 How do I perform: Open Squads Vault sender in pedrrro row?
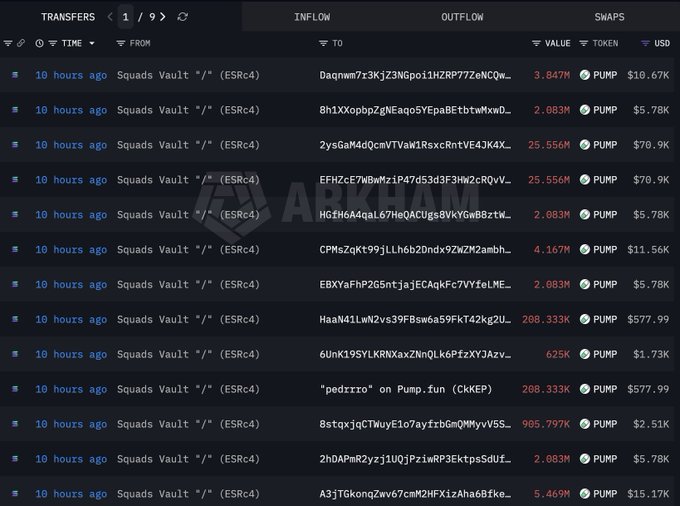click(x=188, y=389)
